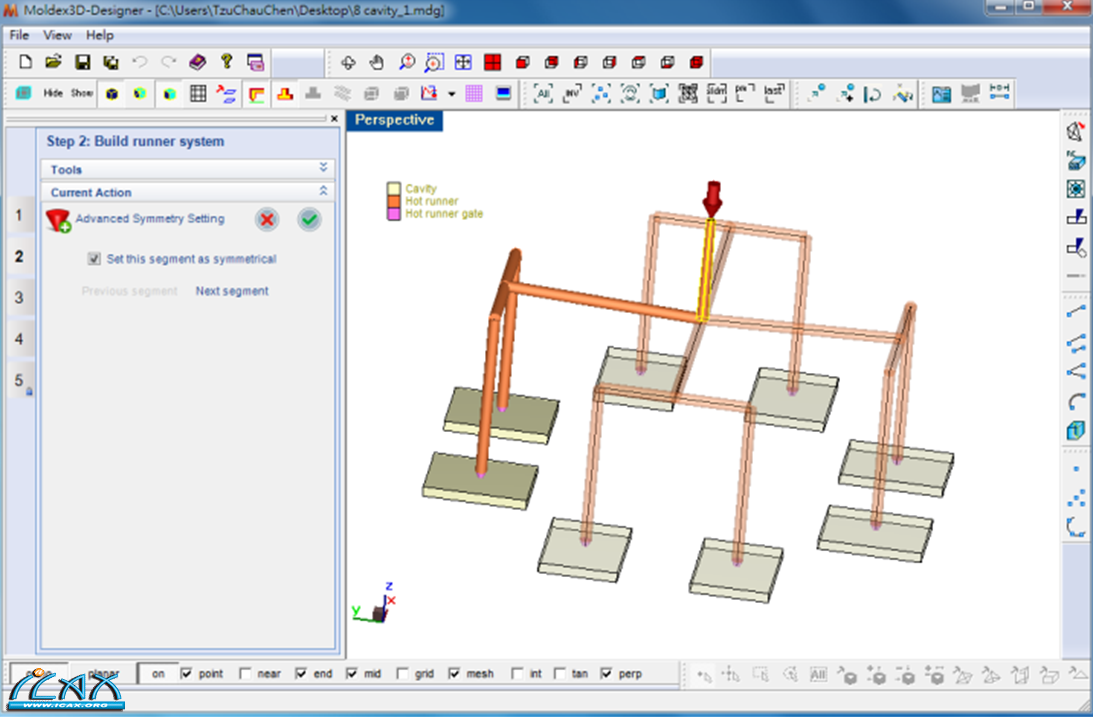The height and width of the screenshot is (717, 1093).
Task: Click the yellow question mark help icon
Action: 226,62
